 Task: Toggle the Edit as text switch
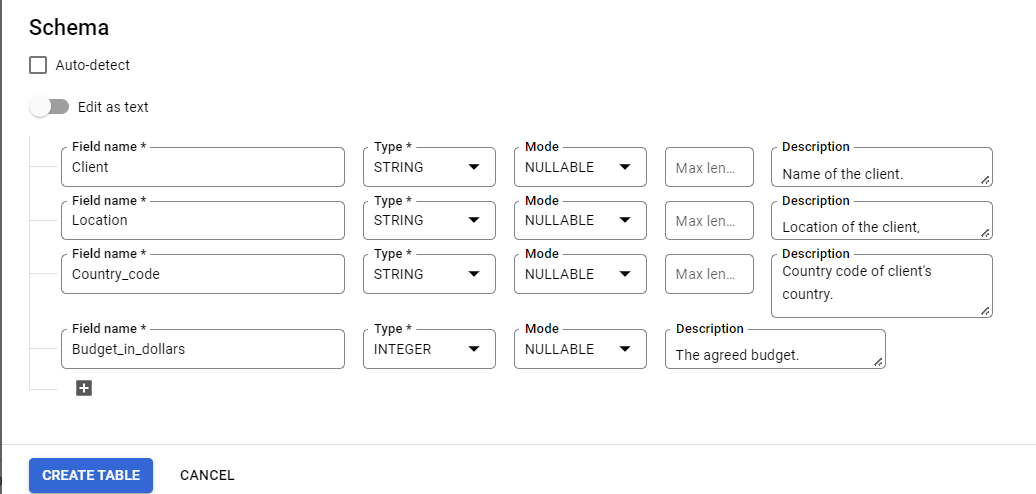pyautogui.click(x=49, y=107)
